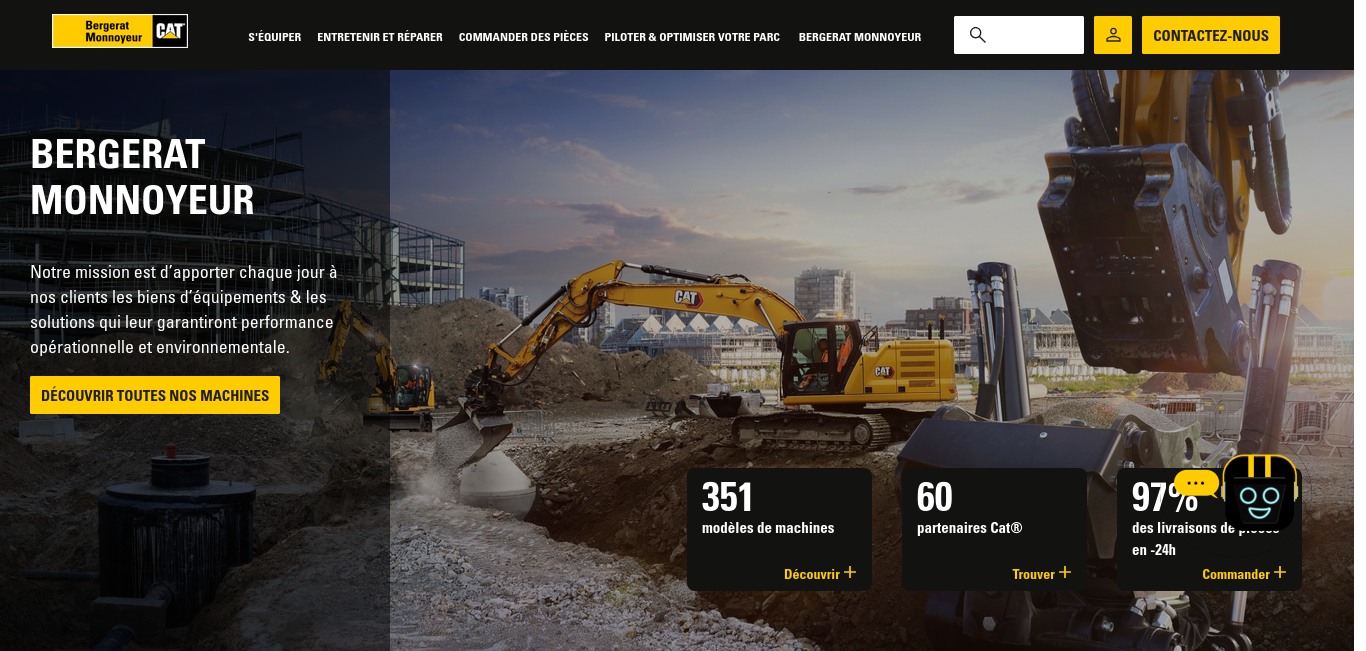Click the plus icon beside Découvrir
The image size is (1366, 651).
pyautogui.click(x=850, y=572)
